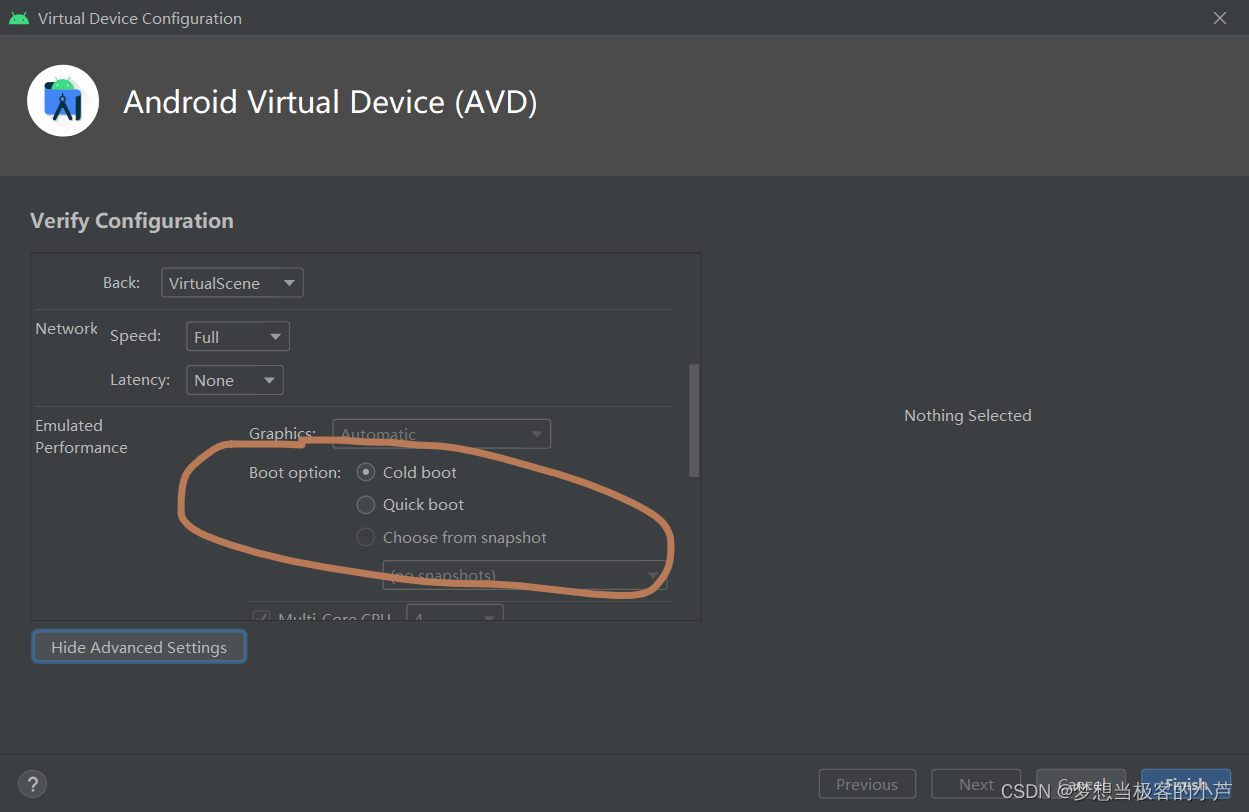
Task: Open the help question mark icon
Action: (x=33, y=784)
